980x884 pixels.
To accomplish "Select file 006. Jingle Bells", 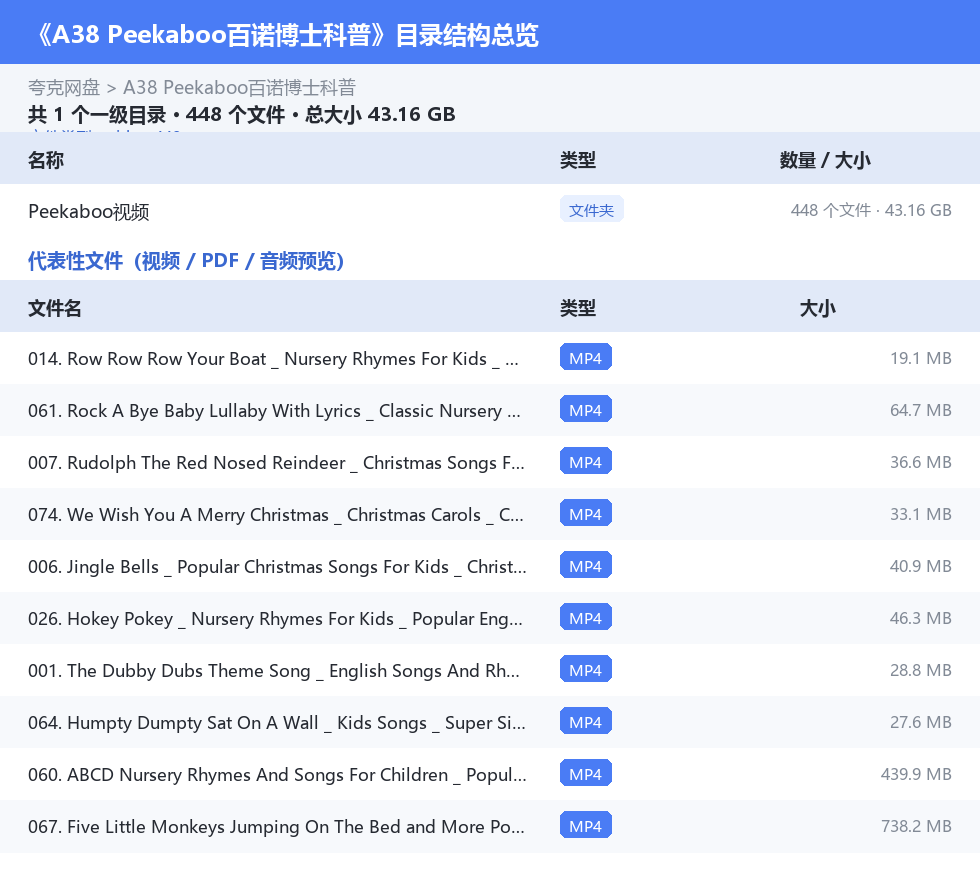I will [x=278, y=566].
